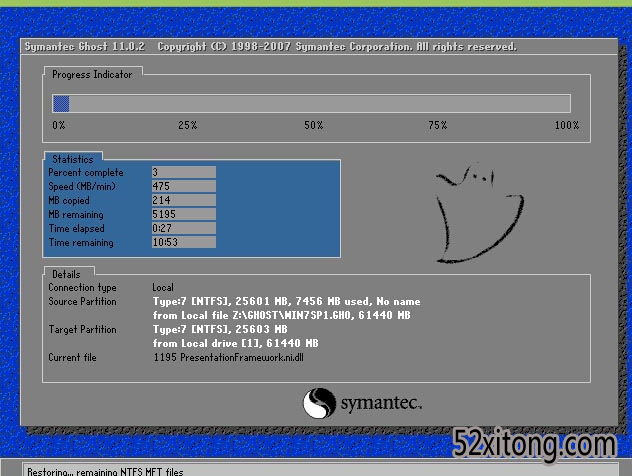Image resolution: width=632 pixels, height=476 pixels.
Task: Click the WIN7SP1.GHO source file path line
Action: (281, 315)
